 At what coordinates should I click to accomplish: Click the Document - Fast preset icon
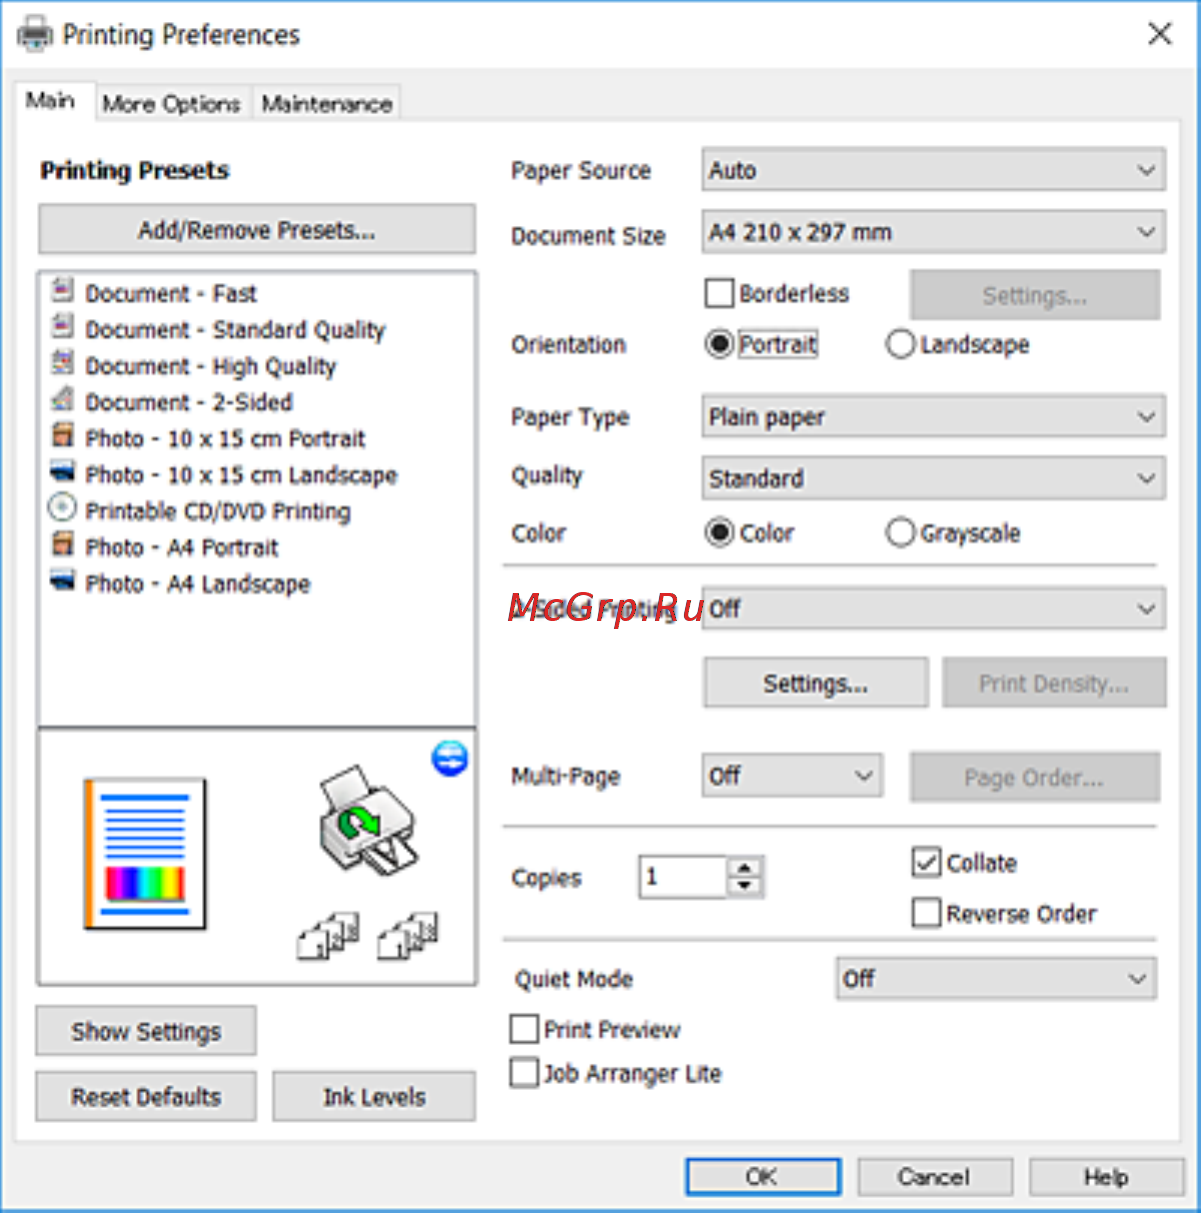point(62,291)
